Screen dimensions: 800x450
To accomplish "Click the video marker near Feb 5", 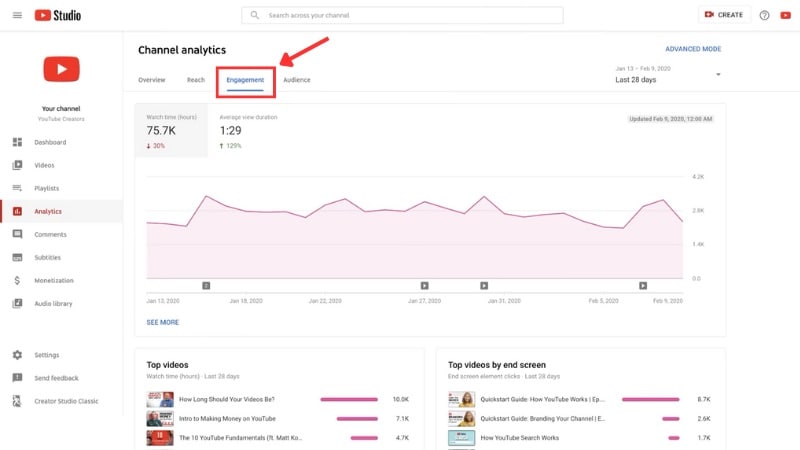I will pyautogui.click(x=643, y=286).
